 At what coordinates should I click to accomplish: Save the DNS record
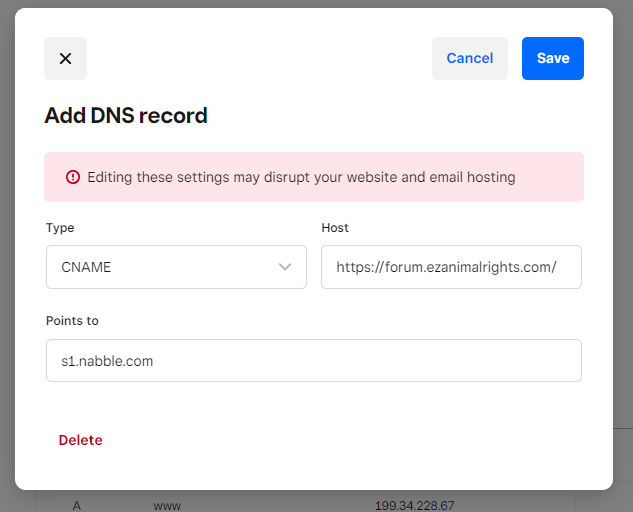click(552, 58)
